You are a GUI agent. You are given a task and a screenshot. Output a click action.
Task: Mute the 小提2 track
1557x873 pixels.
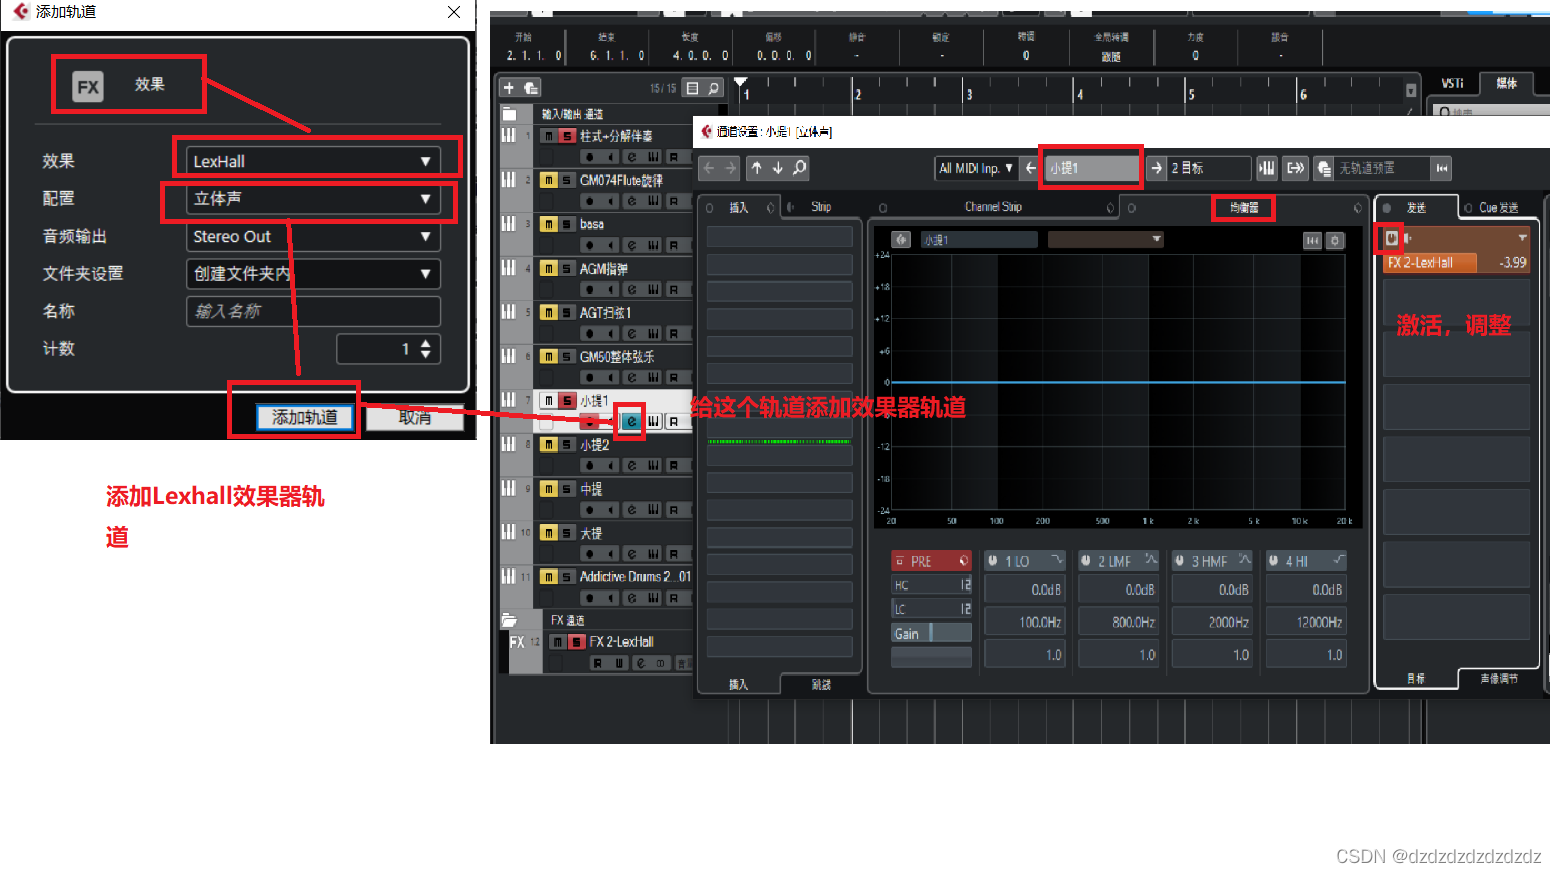click(548, 444)
